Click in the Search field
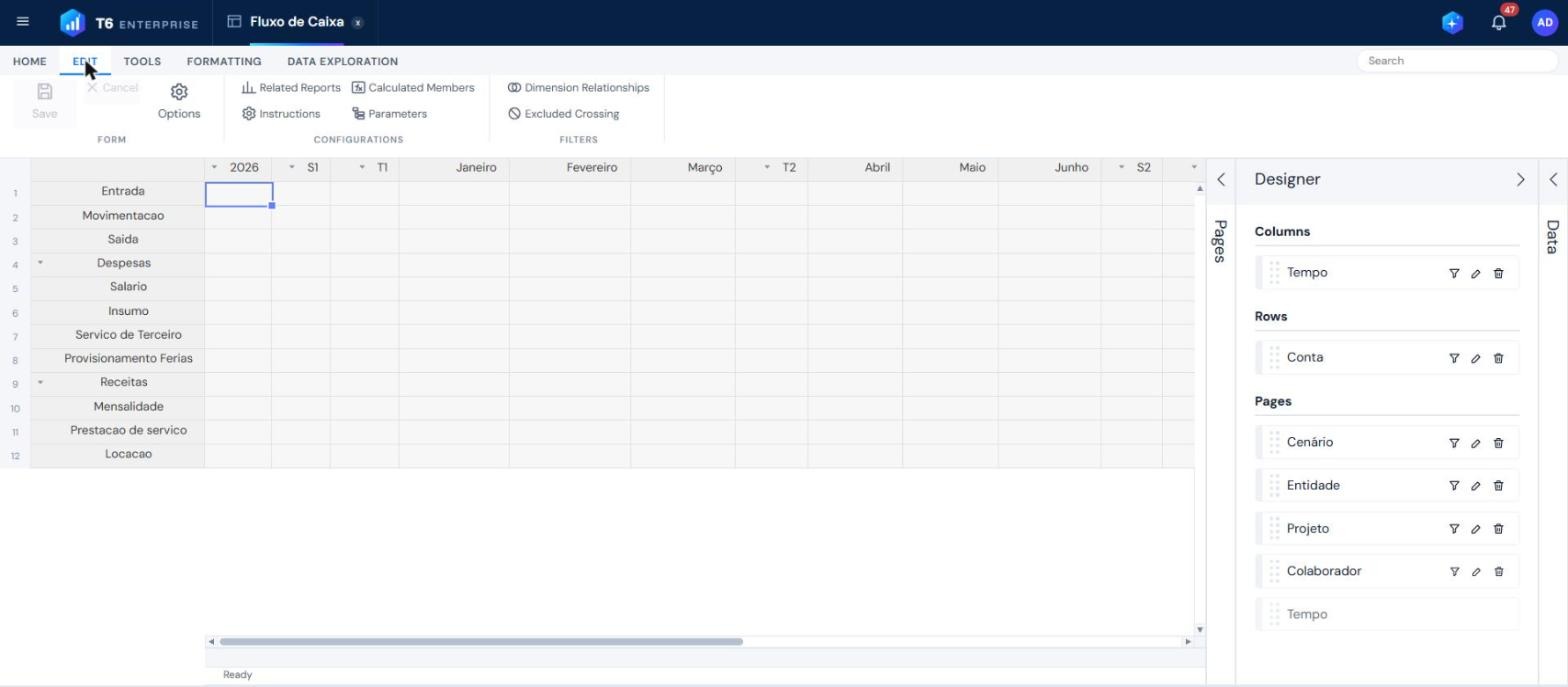This screenshot has width=1568, height=687. click(x=1456, y=61)
